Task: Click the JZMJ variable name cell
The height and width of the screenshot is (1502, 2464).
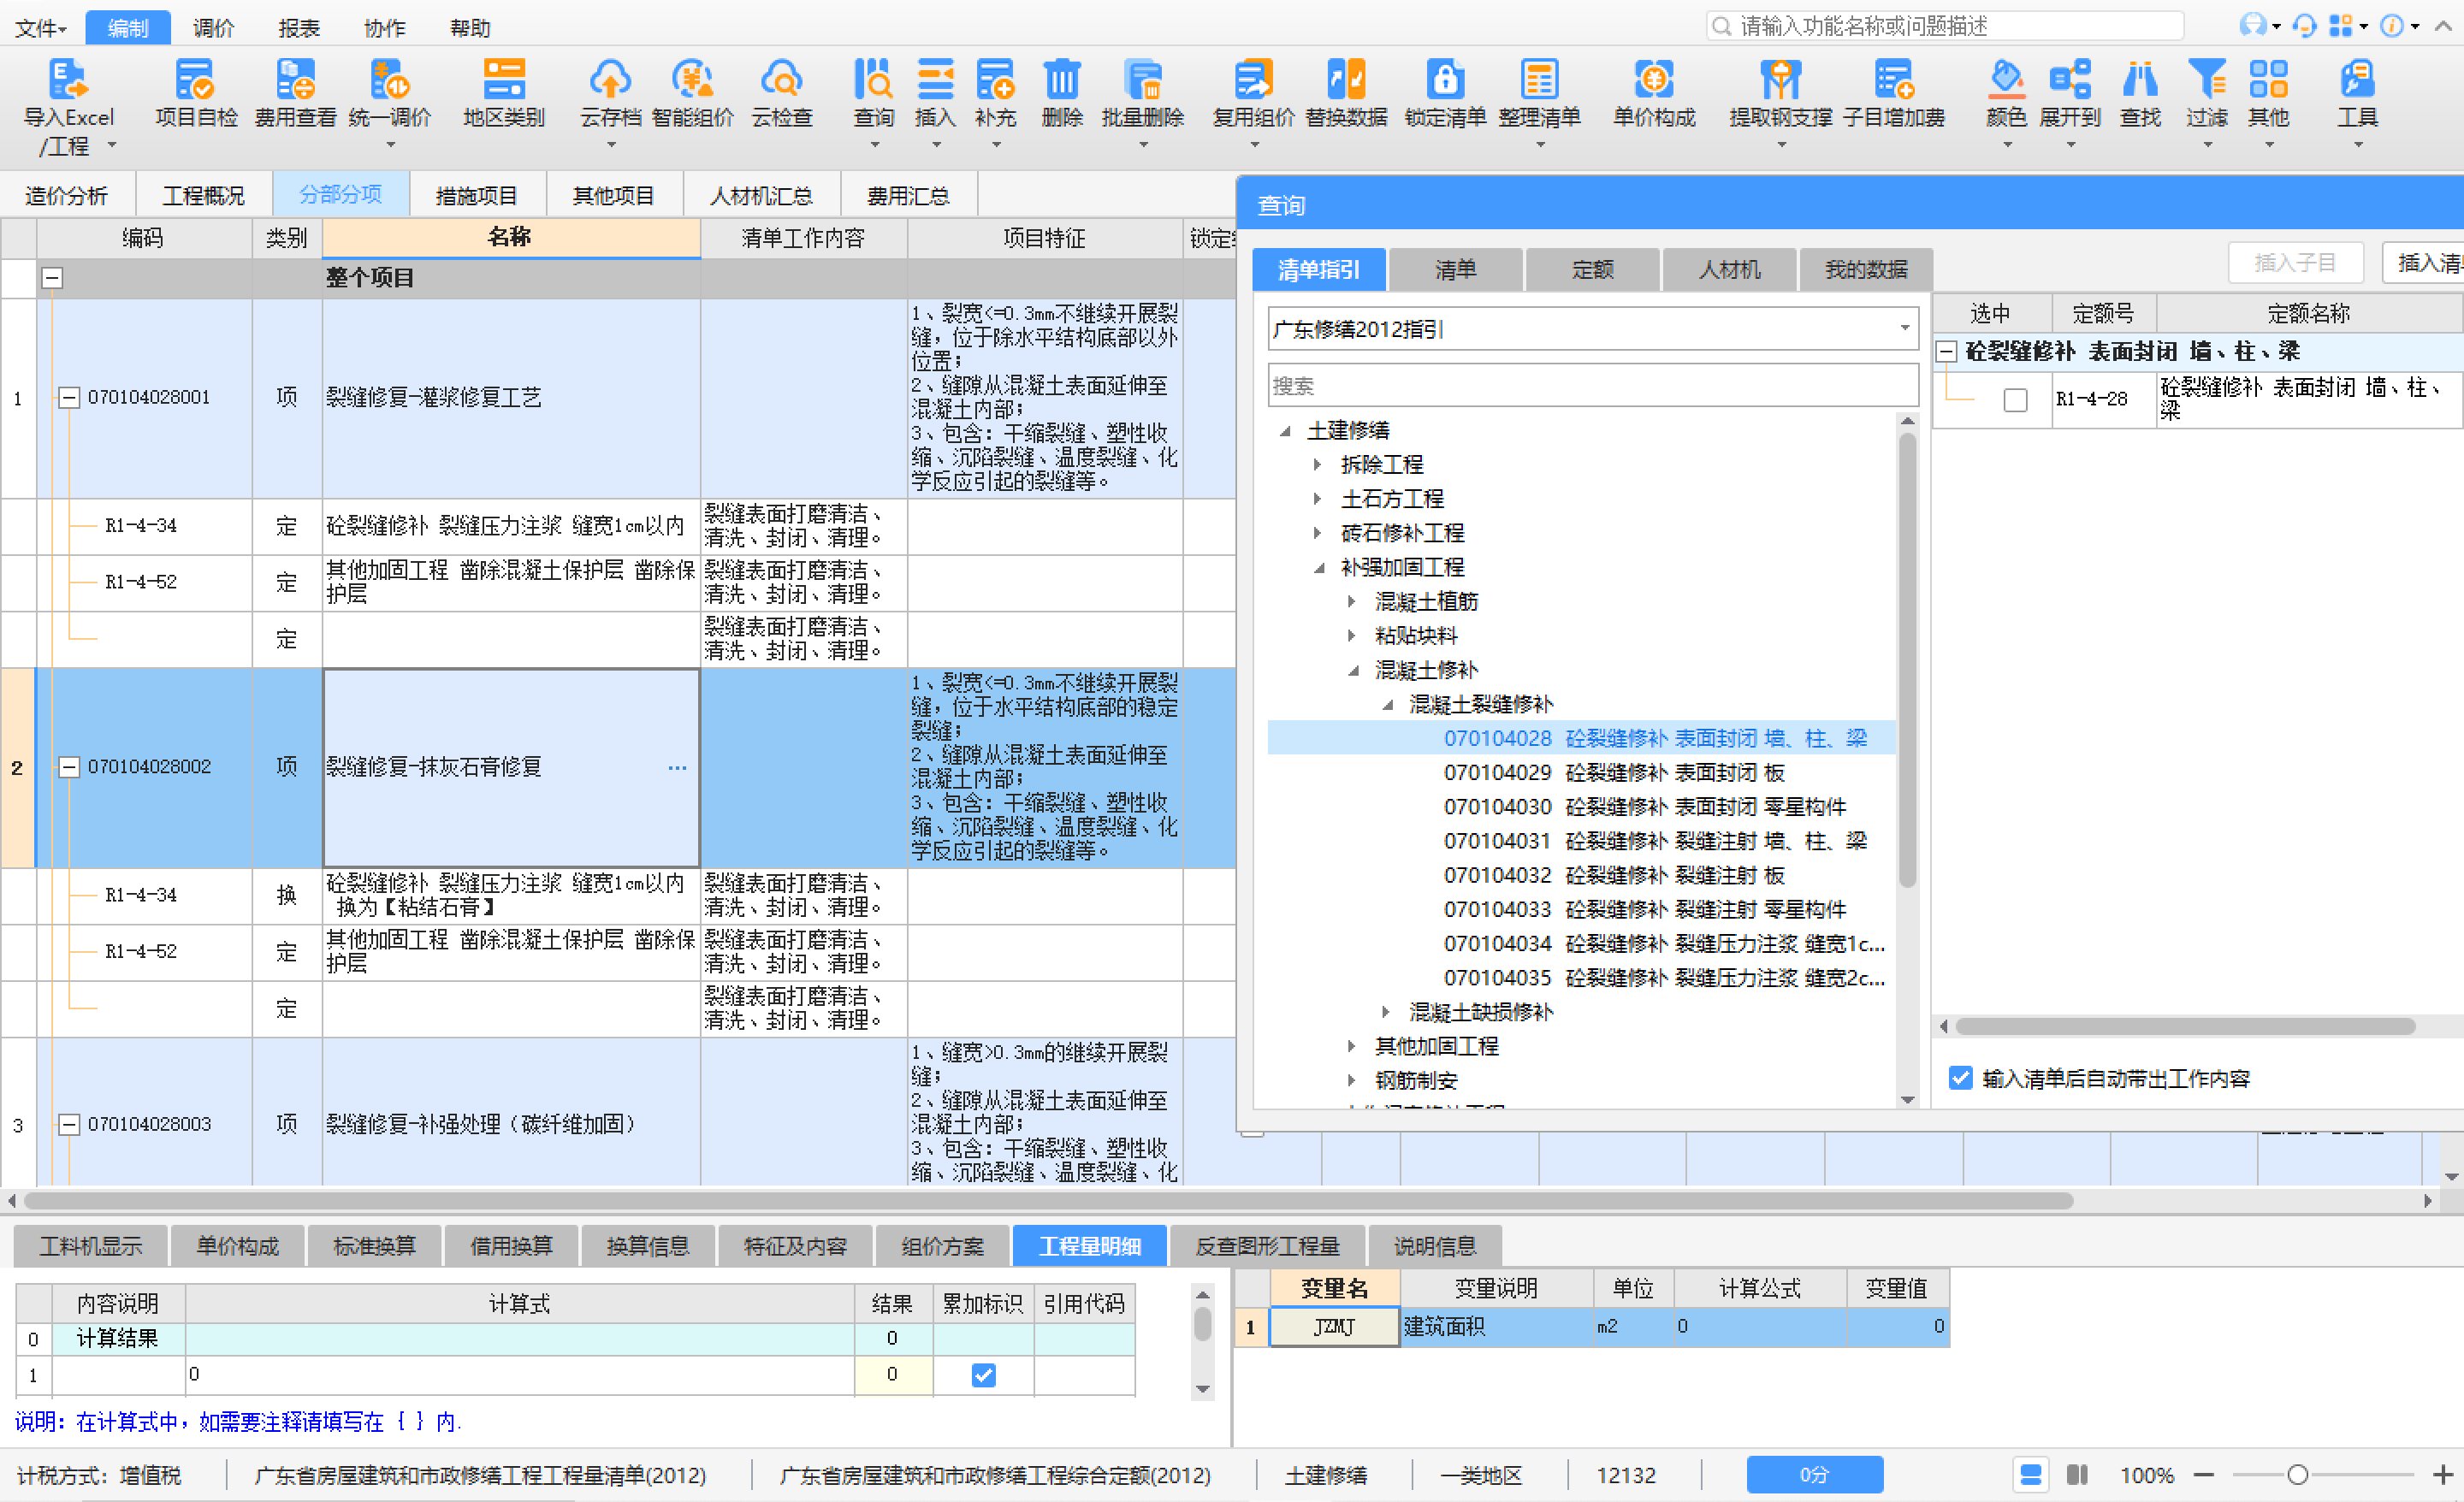Action: click(x=1334, y=1327)
